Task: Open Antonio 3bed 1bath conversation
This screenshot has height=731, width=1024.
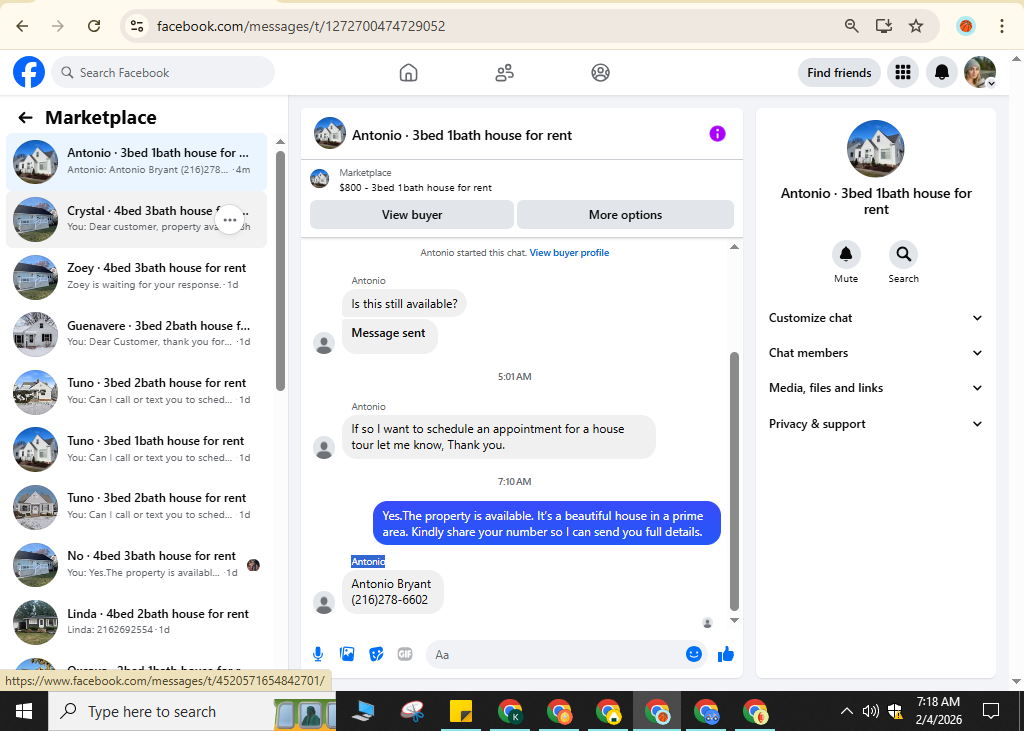Action: (136, 161)
